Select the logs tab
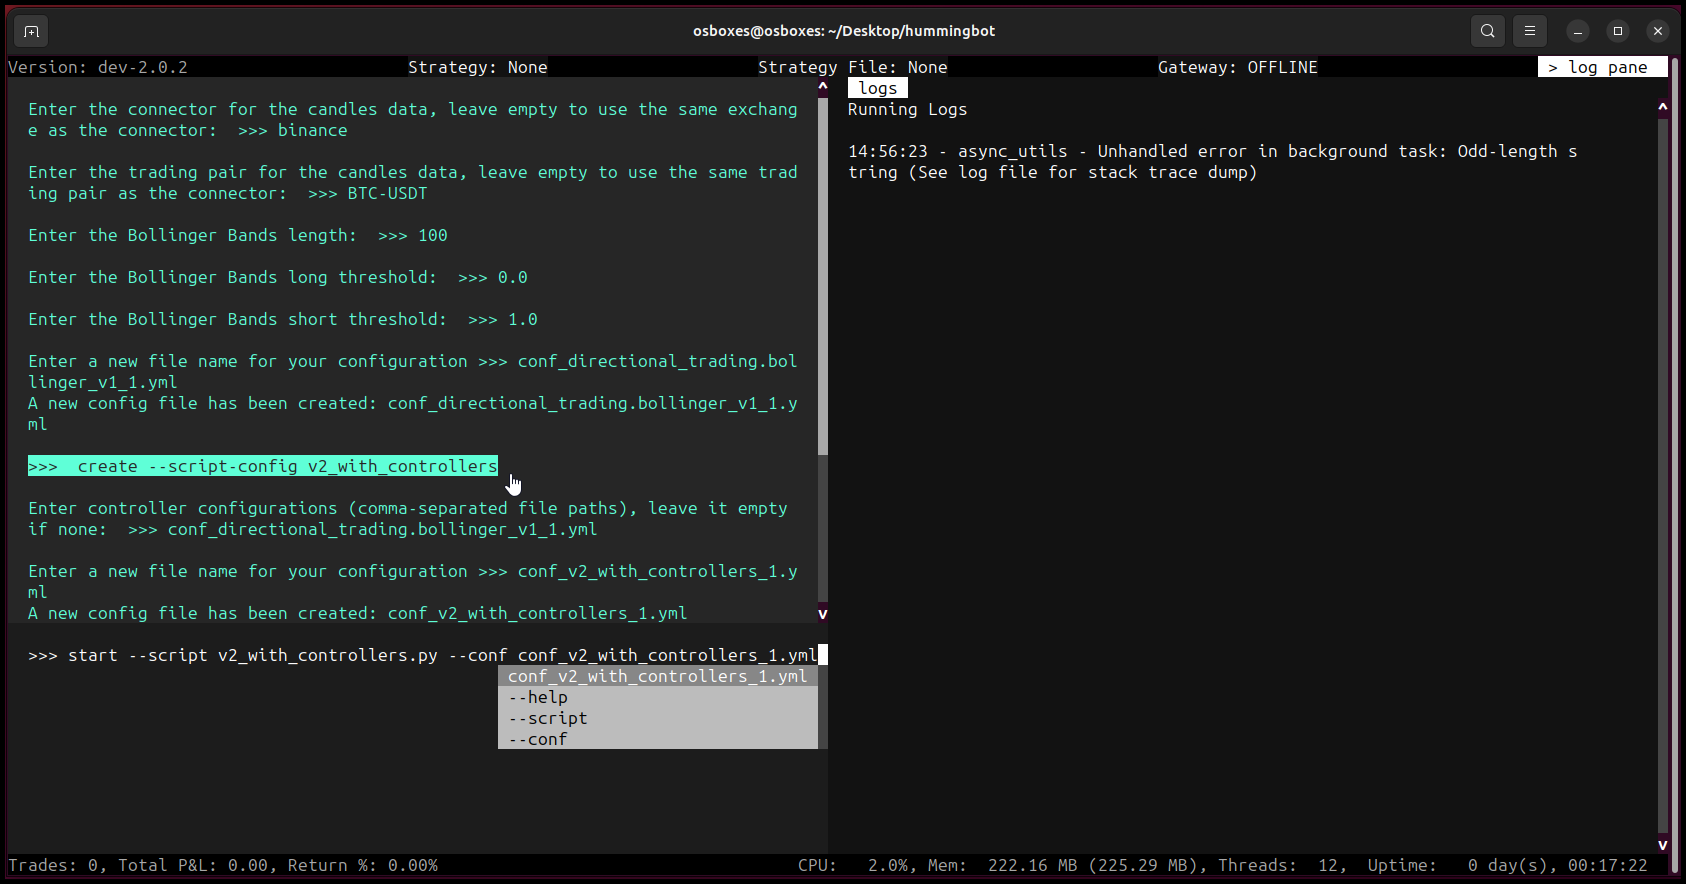1686x884 pixels. click(x=878, y=88)
